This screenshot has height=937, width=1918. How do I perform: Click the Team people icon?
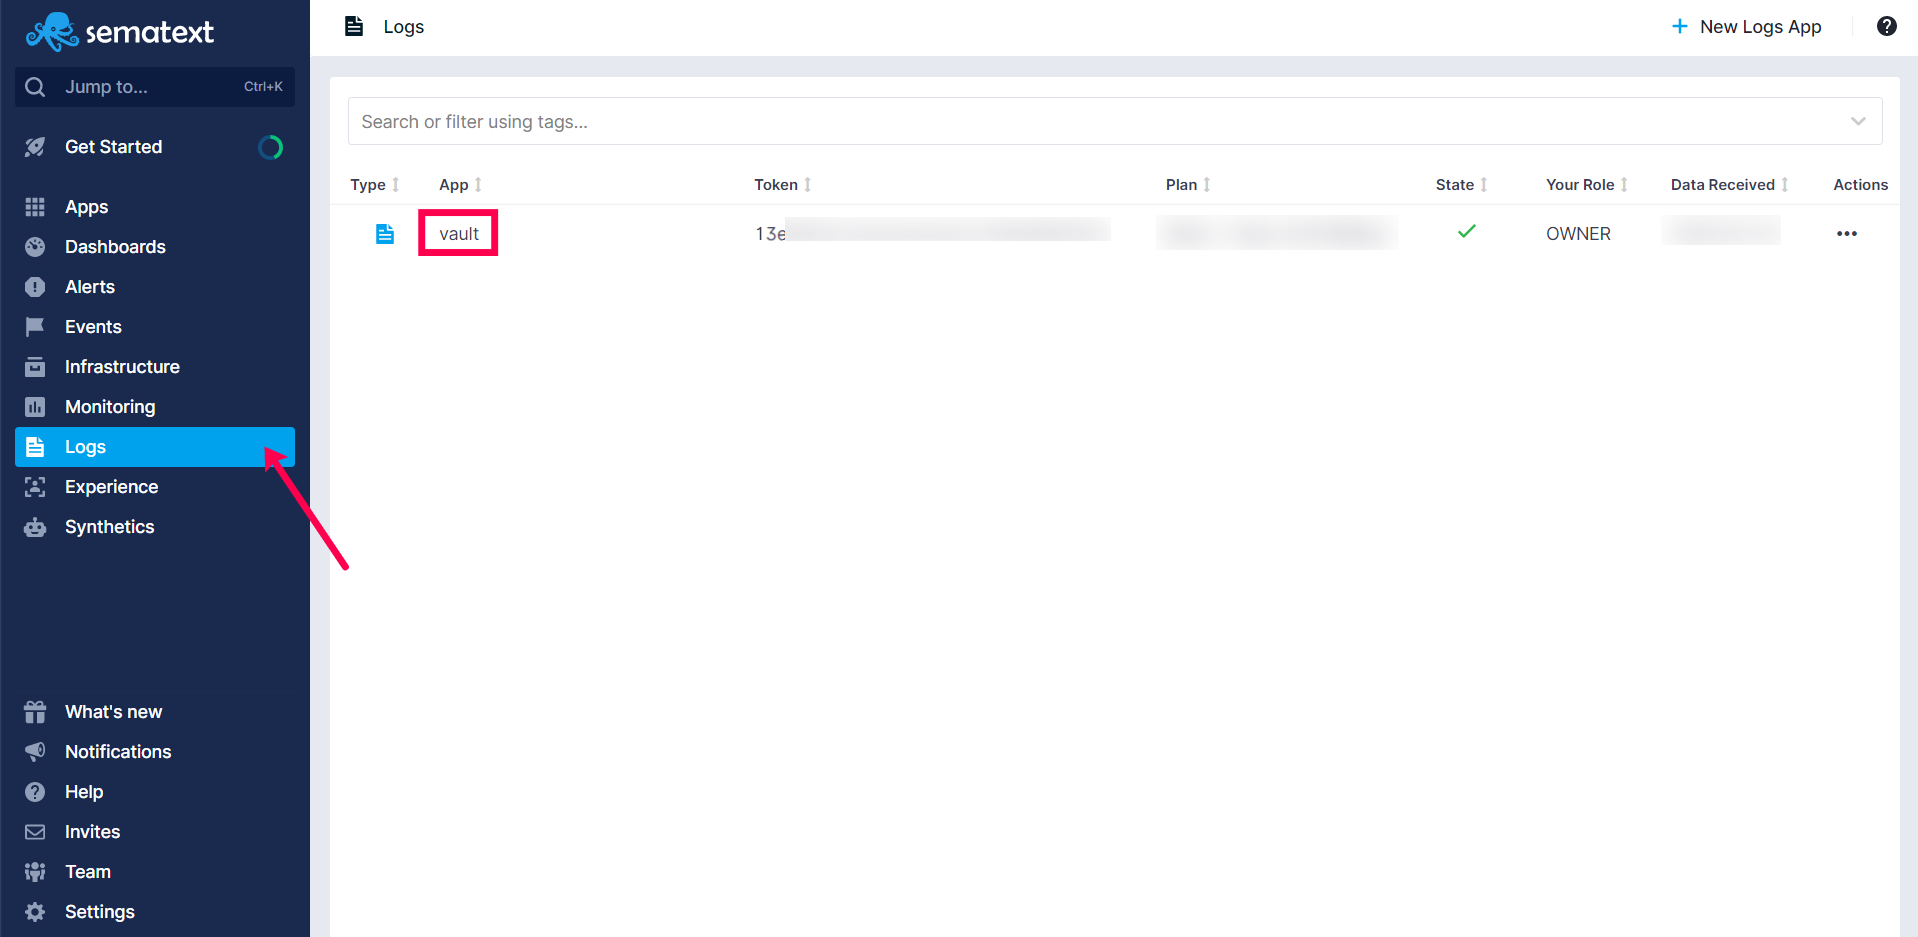pos(35,872)
